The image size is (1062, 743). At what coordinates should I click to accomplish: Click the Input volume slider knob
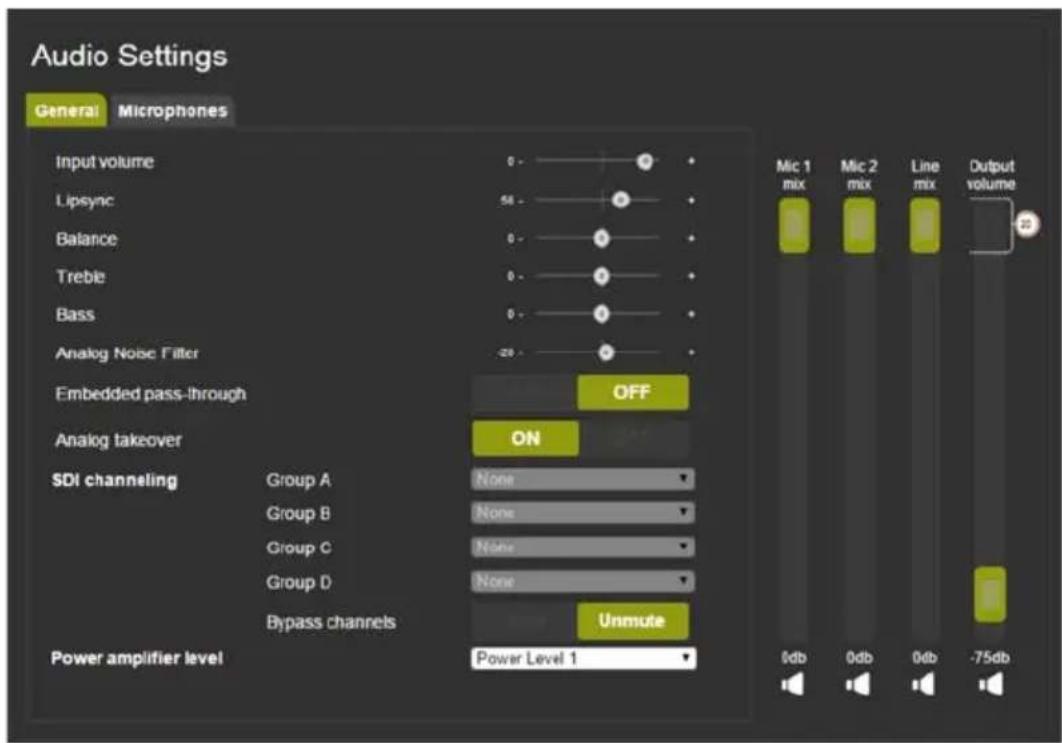[x=645, y=161]
